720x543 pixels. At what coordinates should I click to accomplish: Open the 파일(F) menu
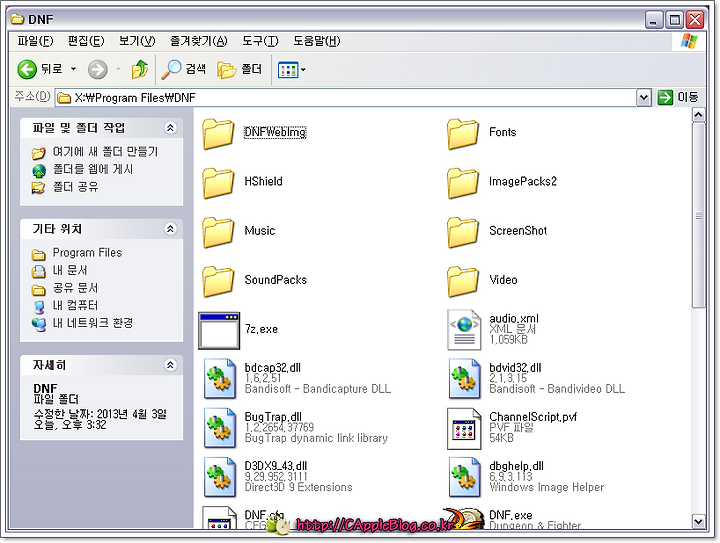click(35, 41)
